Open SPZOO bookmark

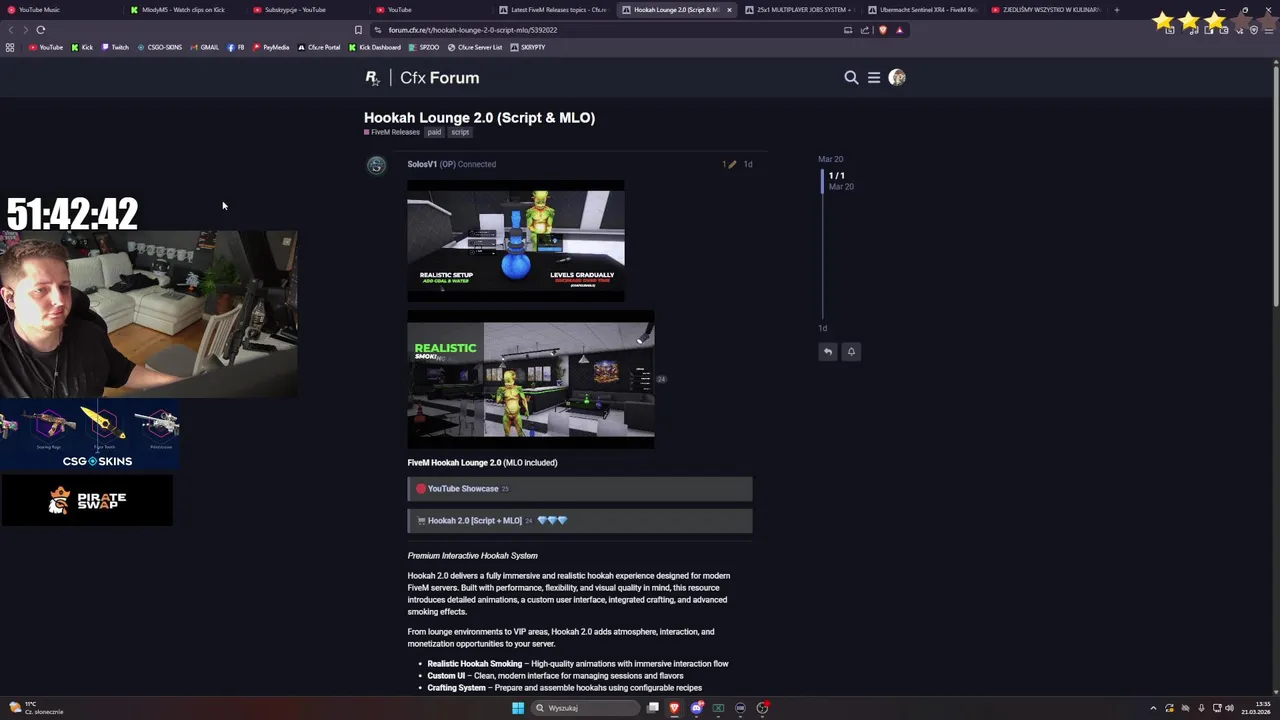tap(424, 47)
